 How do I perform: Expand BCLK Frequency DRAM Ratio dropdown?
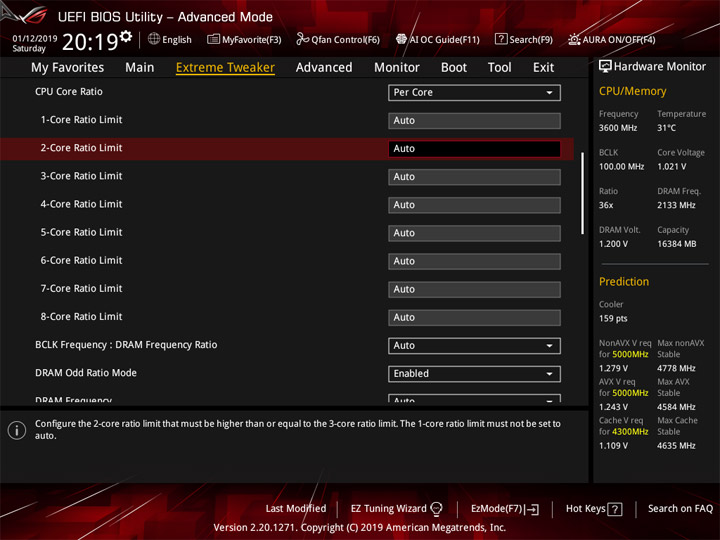474,345
